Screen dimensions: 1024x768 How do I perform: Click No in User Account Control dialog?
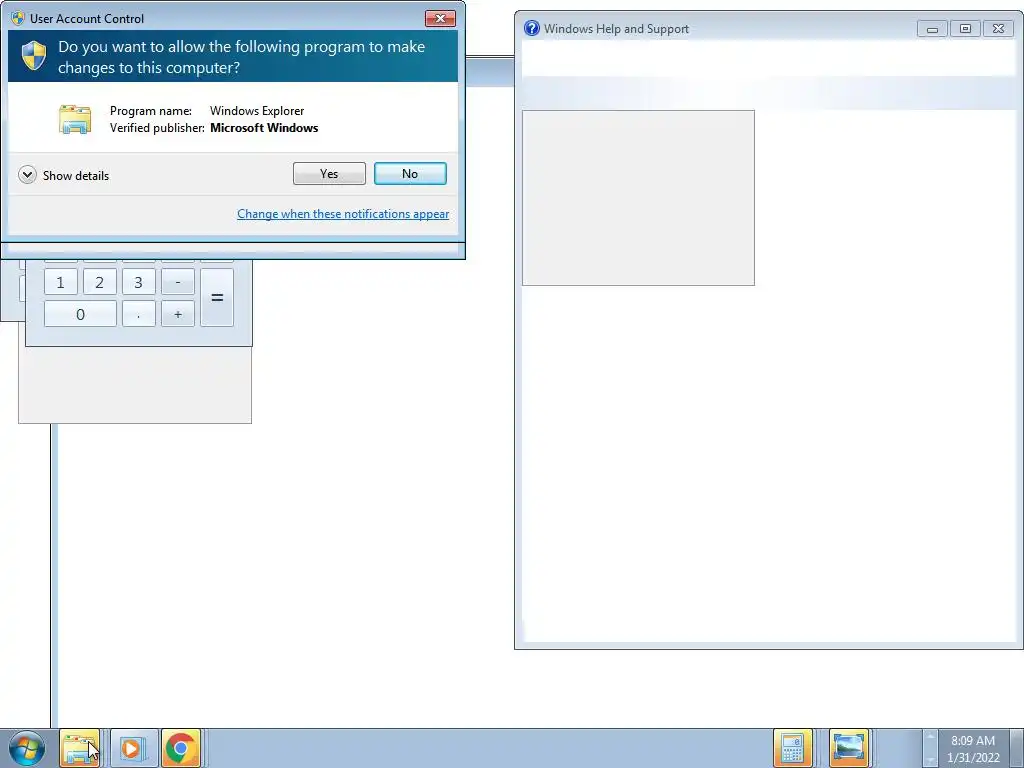410,174
